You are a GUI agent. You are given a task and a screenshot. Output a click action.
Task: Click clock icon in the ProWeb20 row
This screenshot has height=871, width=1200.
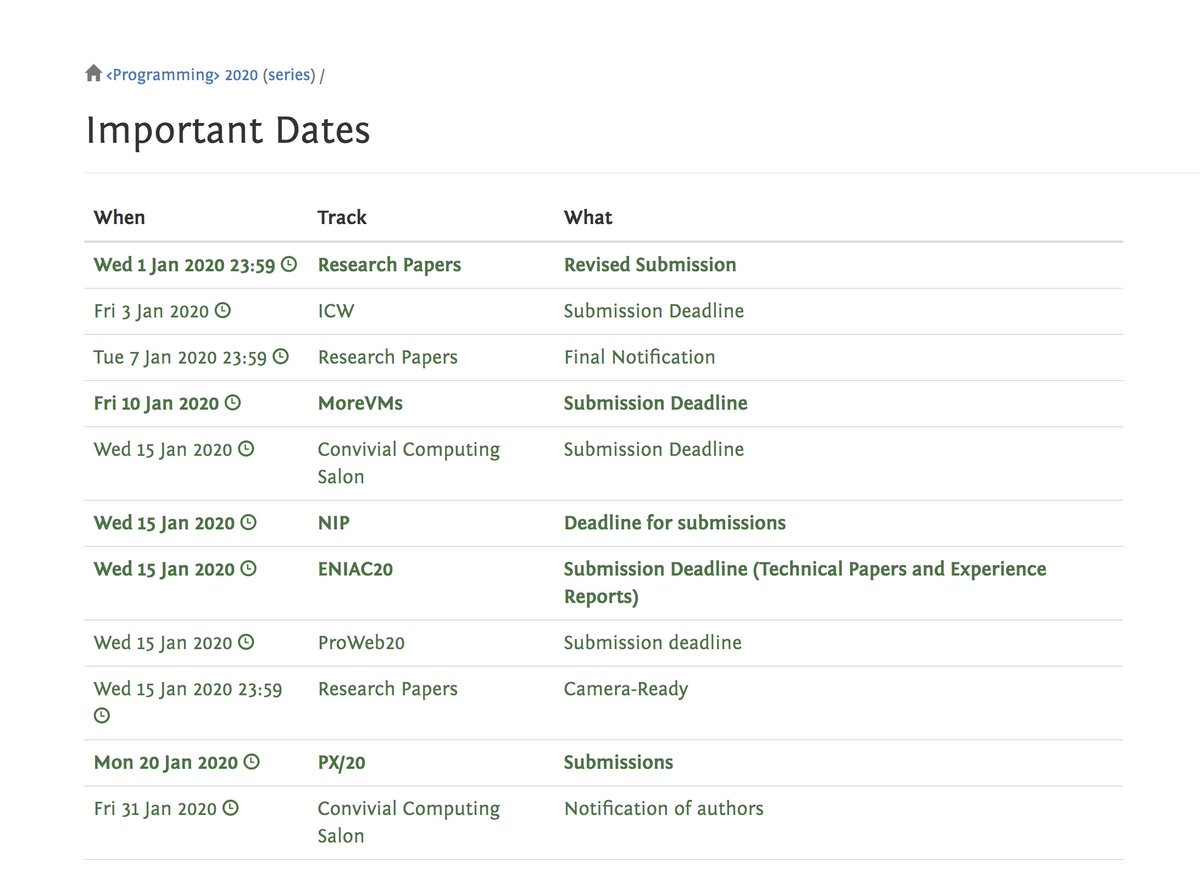tap(246, 642)
